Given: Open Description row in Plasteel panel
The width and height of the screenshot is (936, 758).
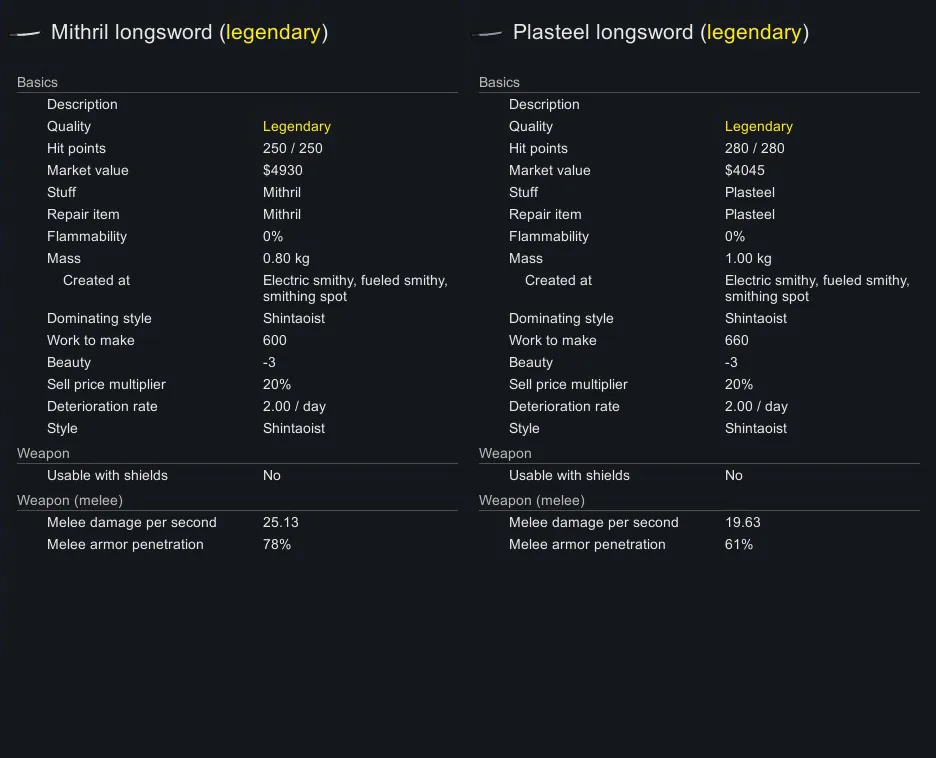Looking at the screenshot, I should pos(544,104).
